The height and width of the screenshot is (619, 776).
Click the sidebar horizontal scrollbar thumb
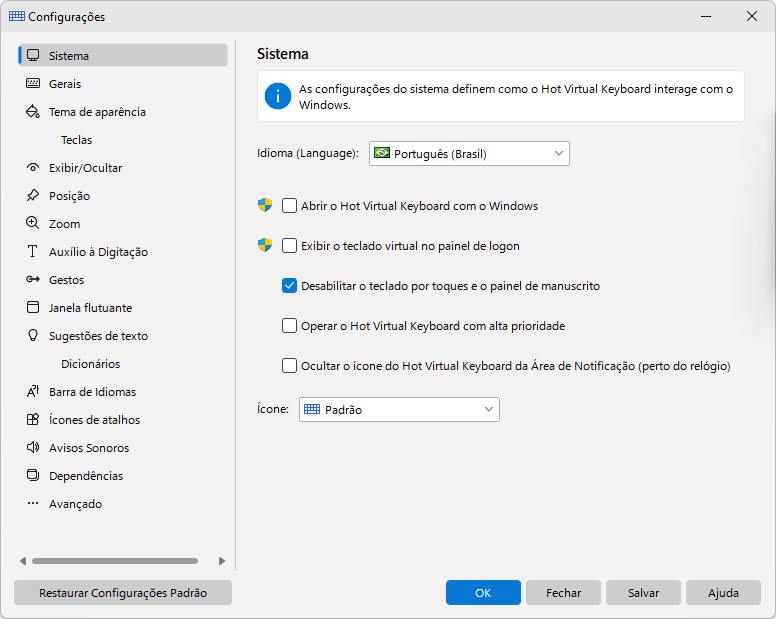pos(115,561)
